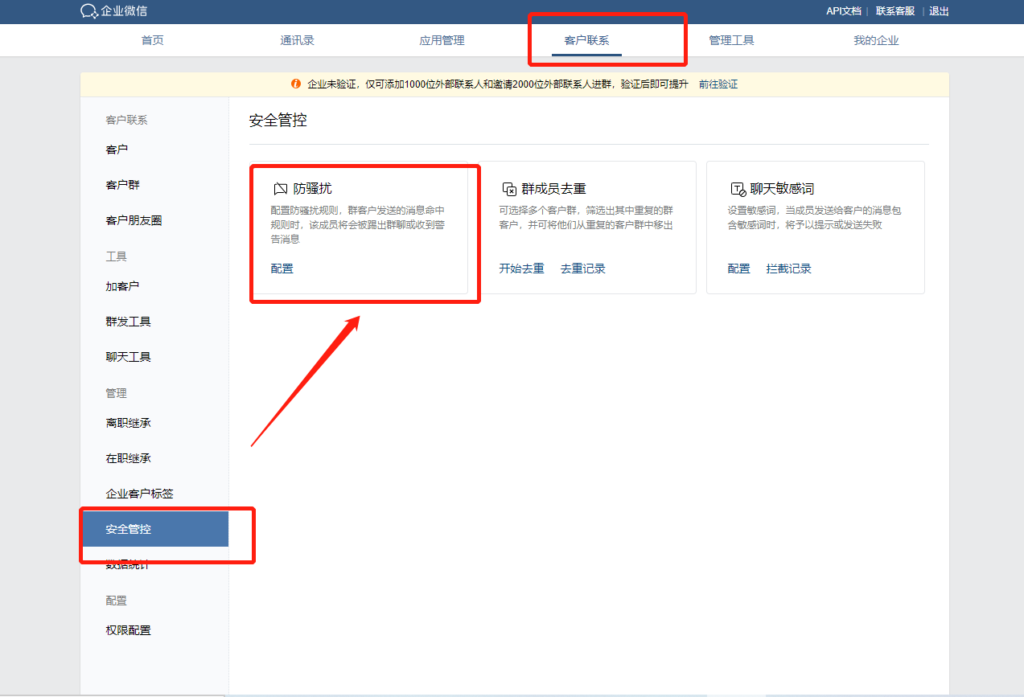Click 配置 link under 防骚扰
The height and width of the screenshot is (697, 1024).
(282, 268)
